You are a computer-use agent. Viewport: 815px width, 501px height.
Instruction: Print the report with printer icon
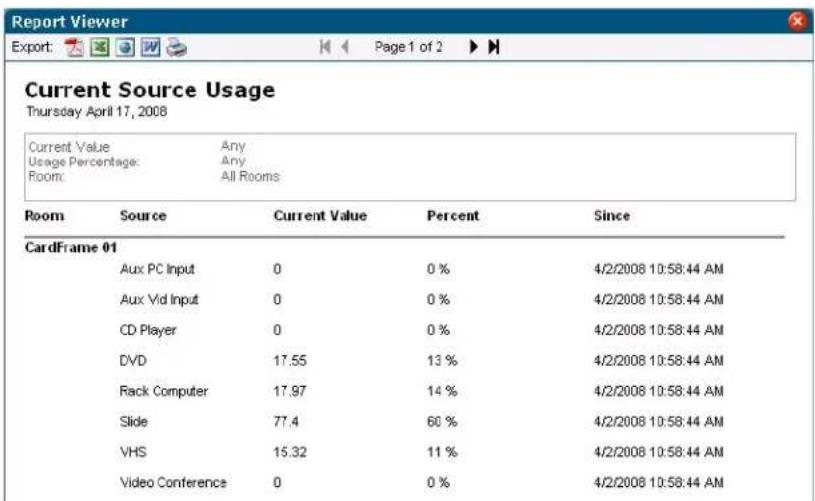177,47
